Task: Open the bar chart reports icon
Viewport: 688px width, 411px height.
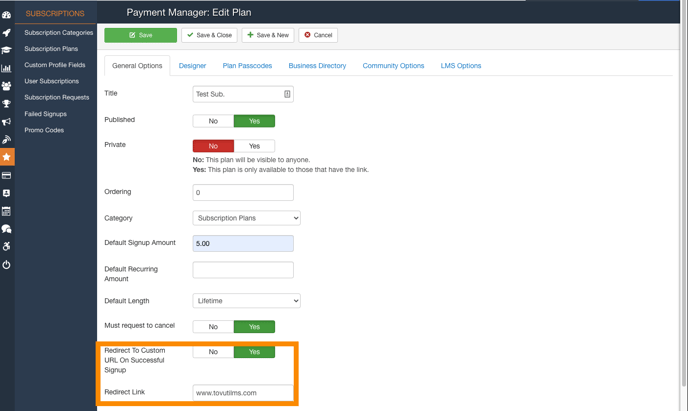Action: tap(6, 68)
